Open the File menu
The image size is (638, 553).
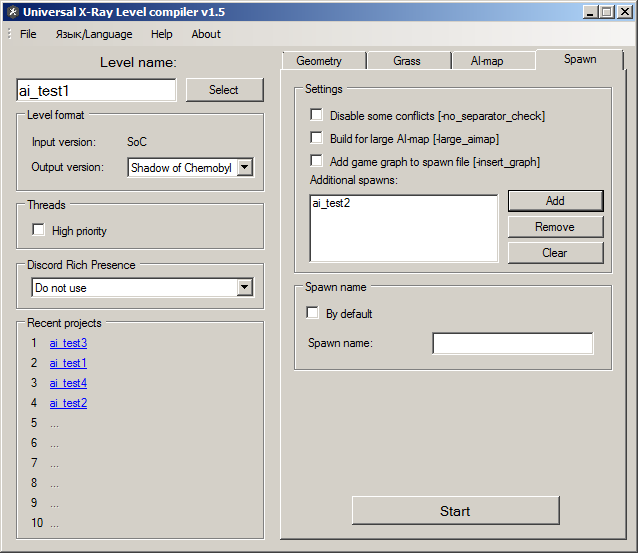28,34
